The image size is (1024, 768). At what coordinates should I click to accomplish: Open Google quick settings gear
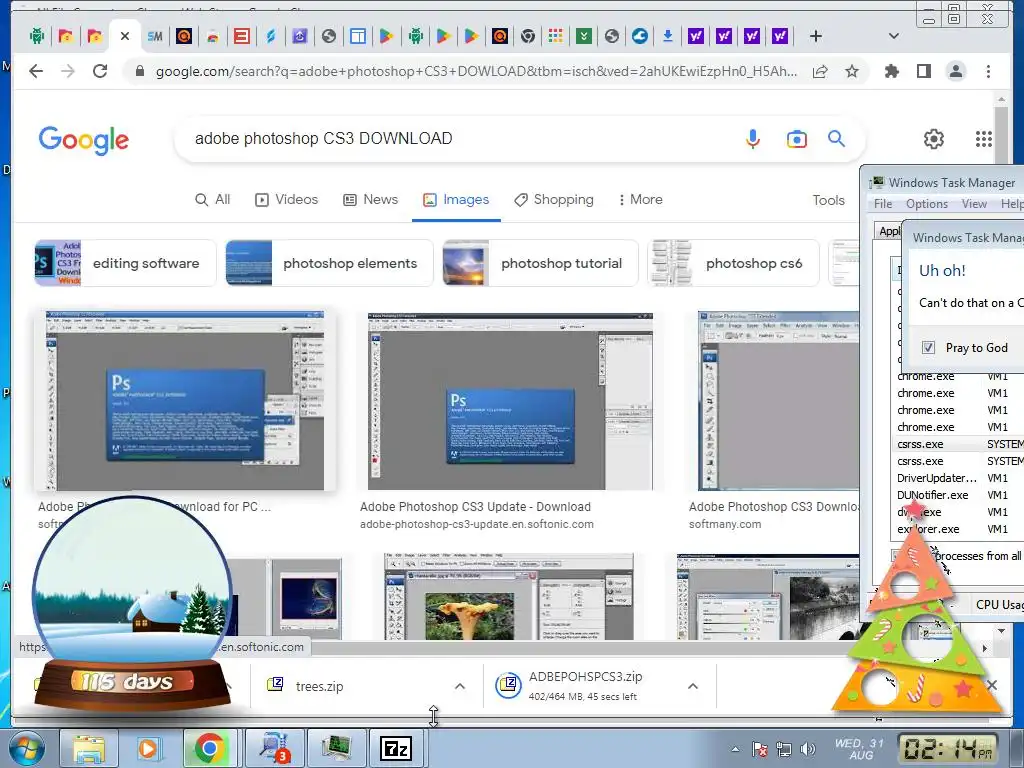click(x=934, y=138)
